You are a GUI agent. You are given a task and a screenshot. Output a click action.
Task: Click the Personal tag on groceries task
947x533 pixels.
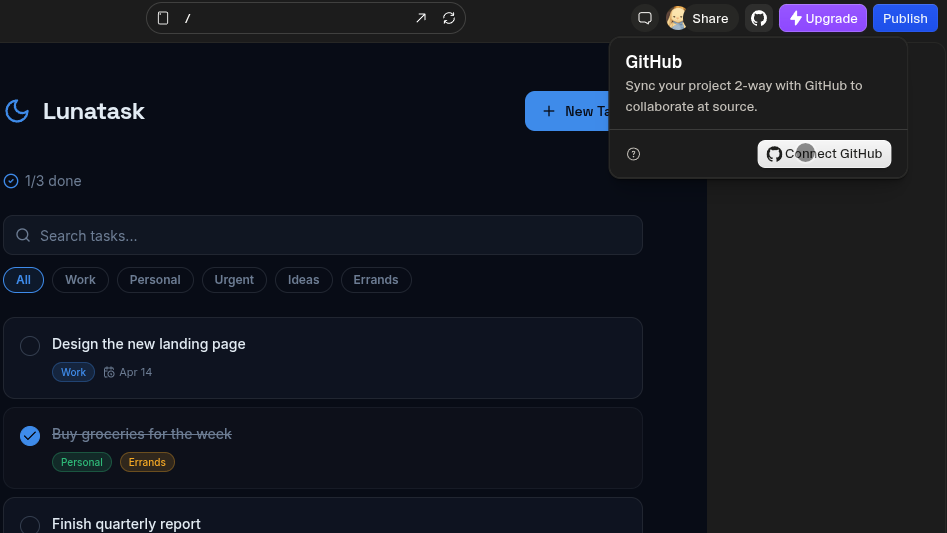click(x=82, y=462)
